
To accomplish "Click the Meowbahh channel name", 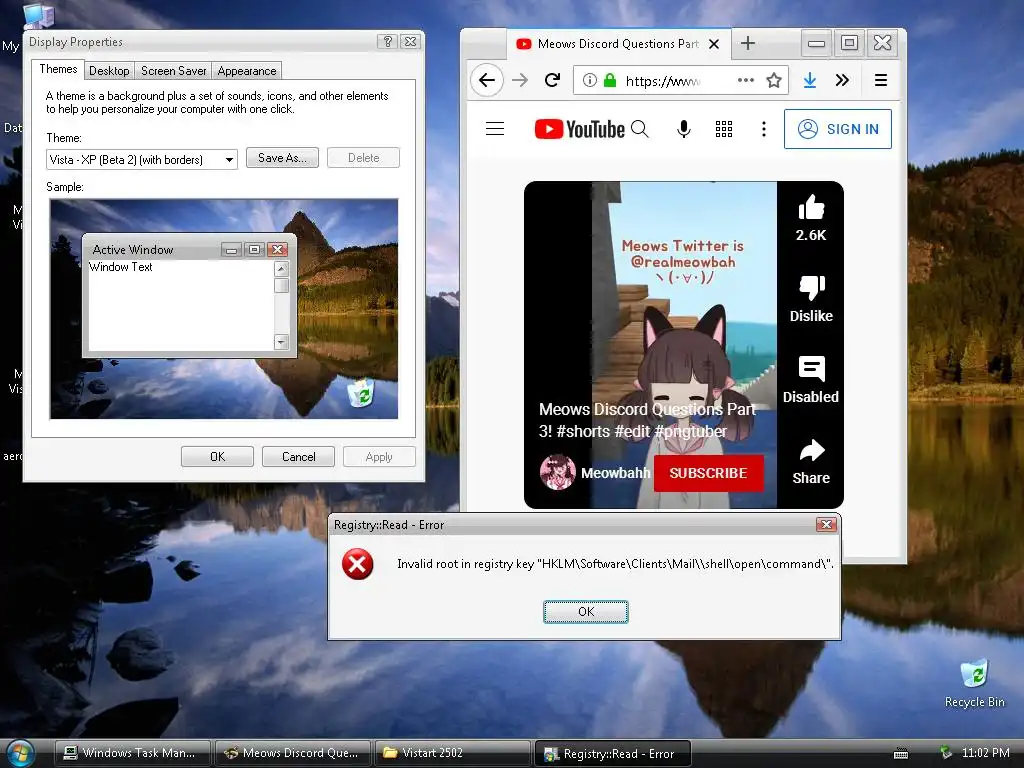I will coord(615,473).
